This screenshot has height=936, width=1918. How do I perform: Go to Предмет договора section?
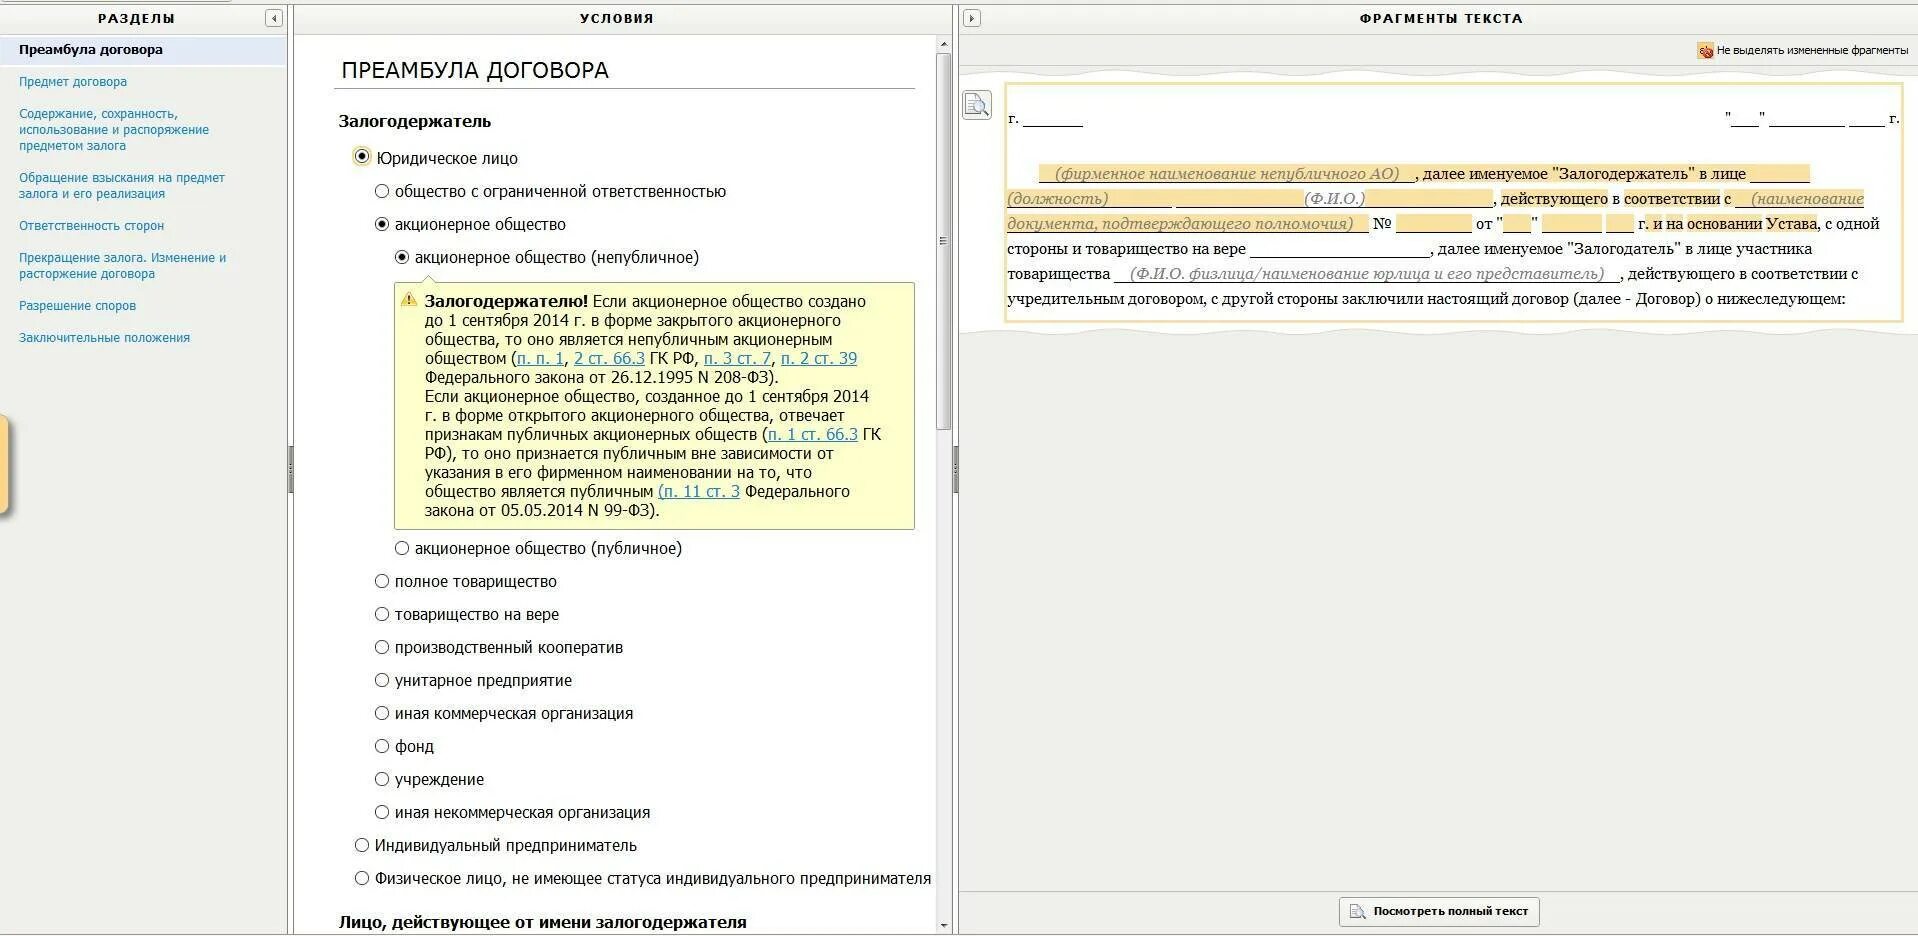point(73,82)
